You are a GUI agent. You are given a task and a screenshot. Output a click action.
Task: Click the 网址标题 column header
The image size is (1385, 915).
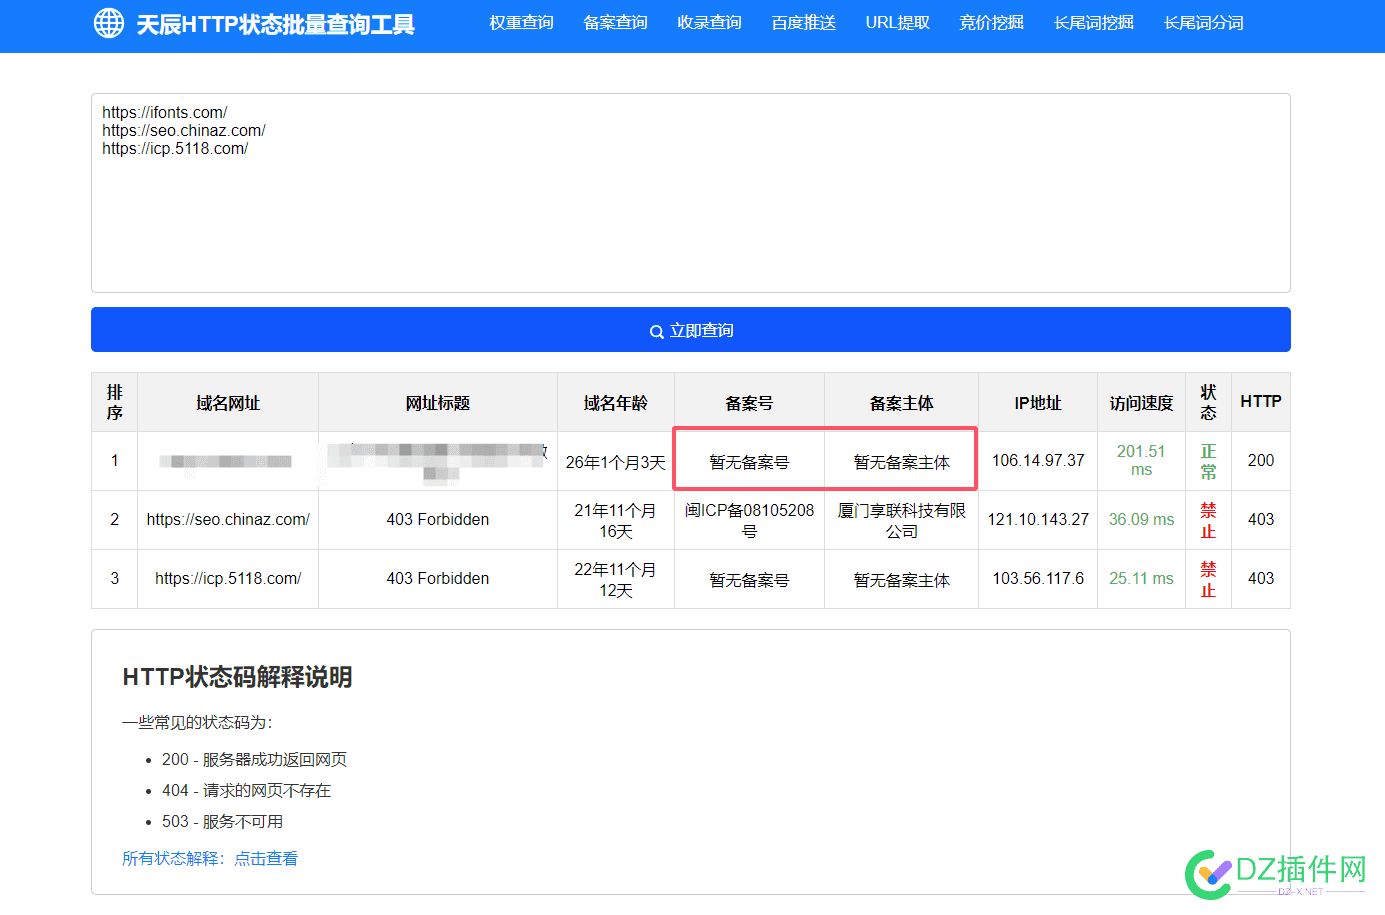(438, 403)
